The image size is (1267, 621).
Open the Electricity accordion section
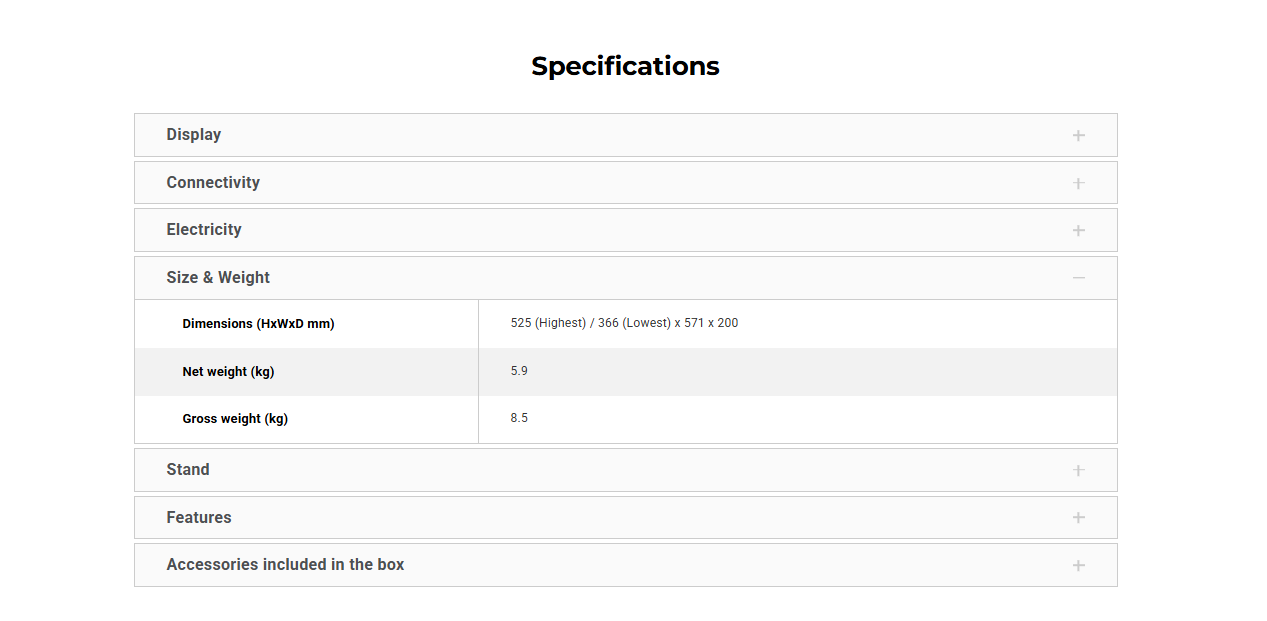point(204,230)
